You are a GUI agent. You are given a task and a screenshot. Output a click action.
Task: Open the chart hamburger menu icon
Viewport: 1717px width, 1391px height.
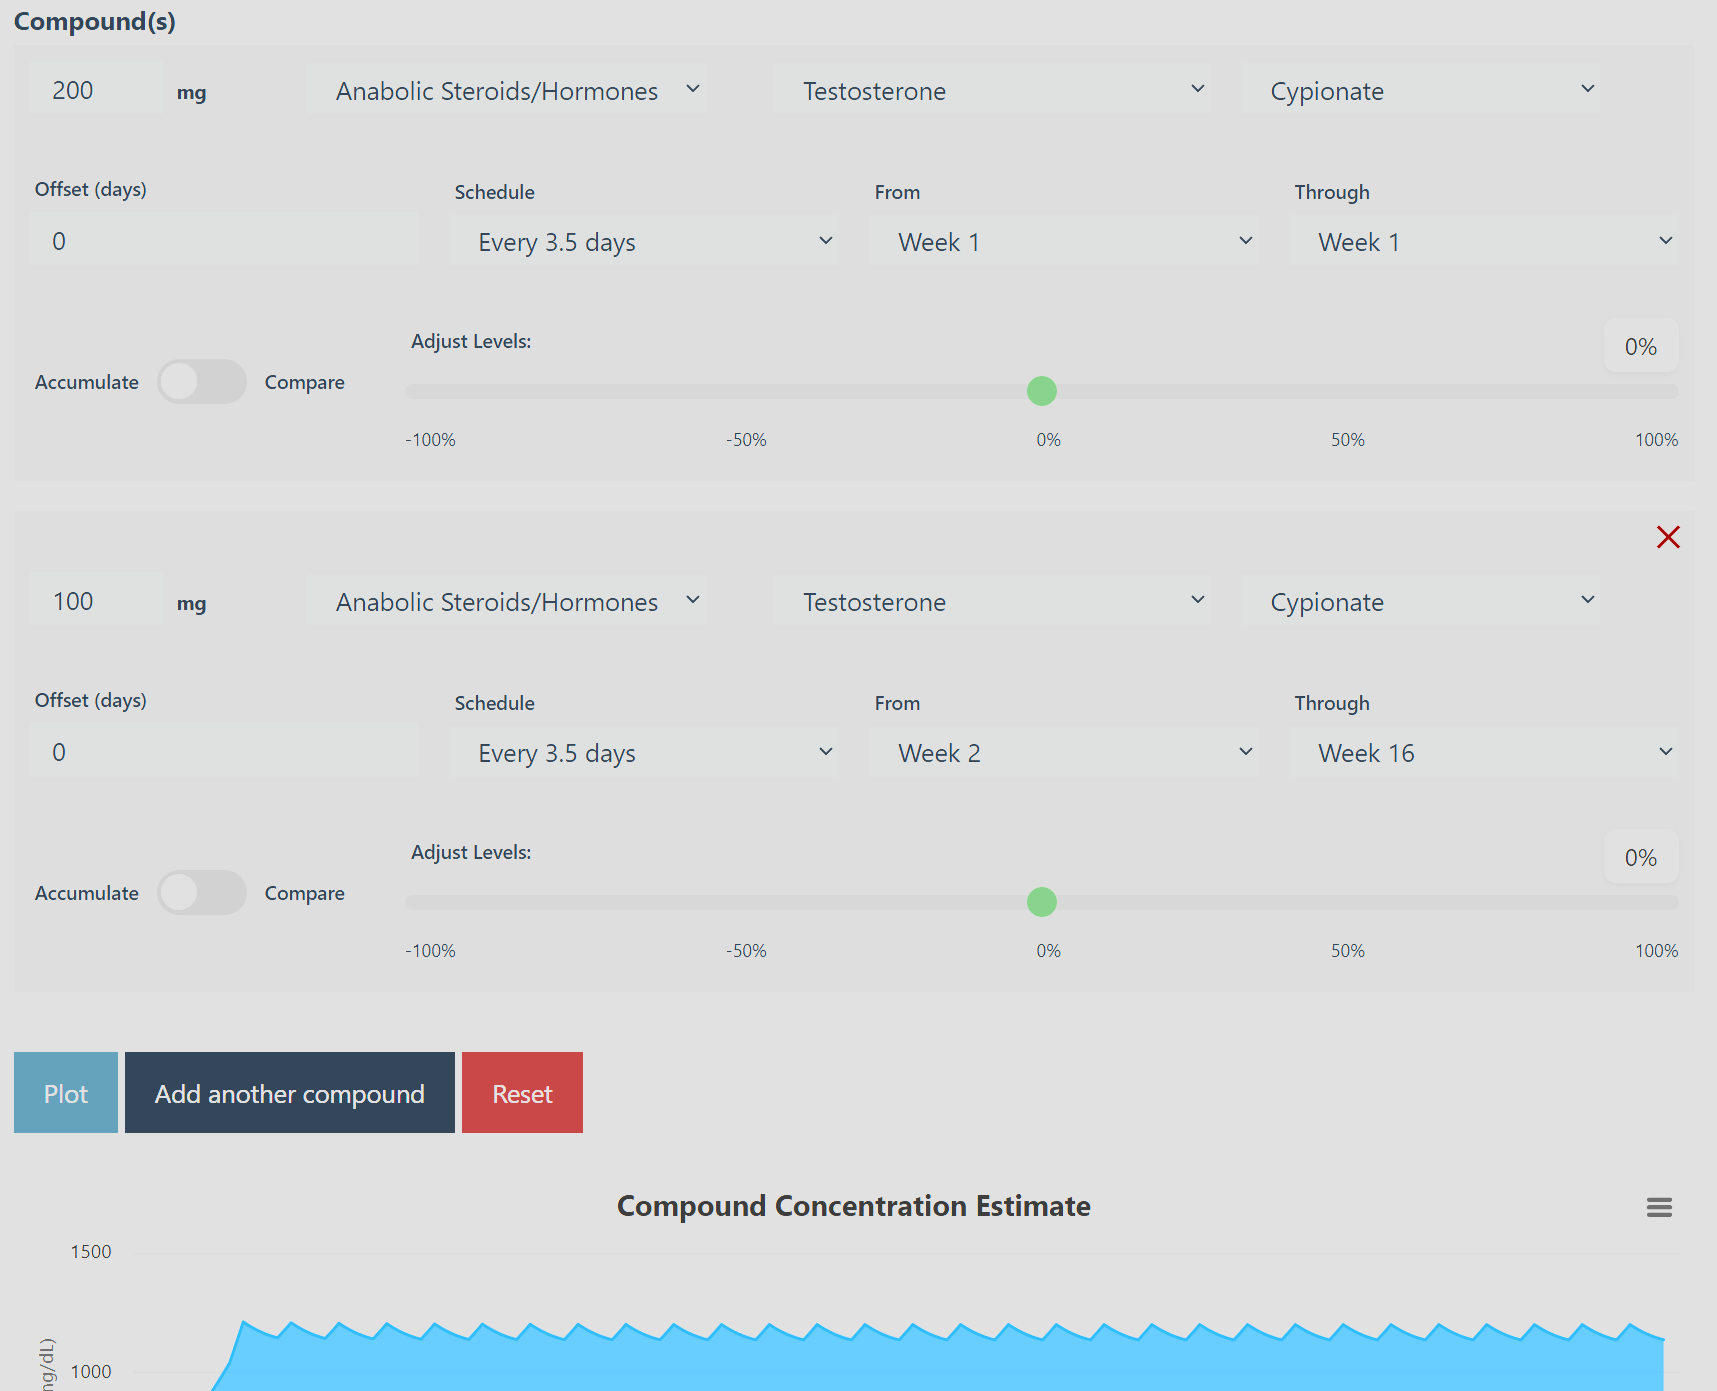[x=1659, y=1207]
